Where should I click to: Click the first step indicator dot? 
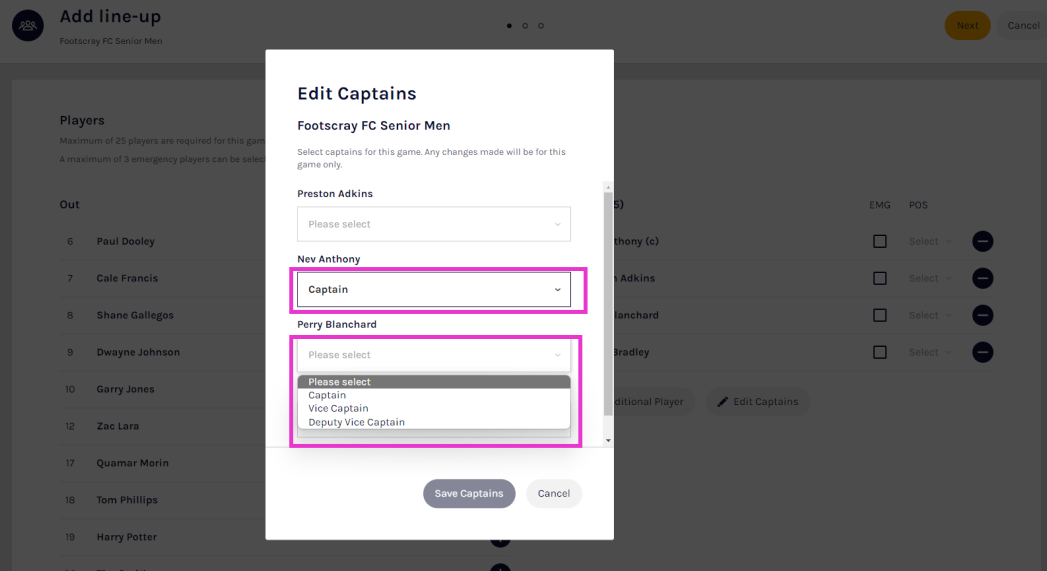509,25
